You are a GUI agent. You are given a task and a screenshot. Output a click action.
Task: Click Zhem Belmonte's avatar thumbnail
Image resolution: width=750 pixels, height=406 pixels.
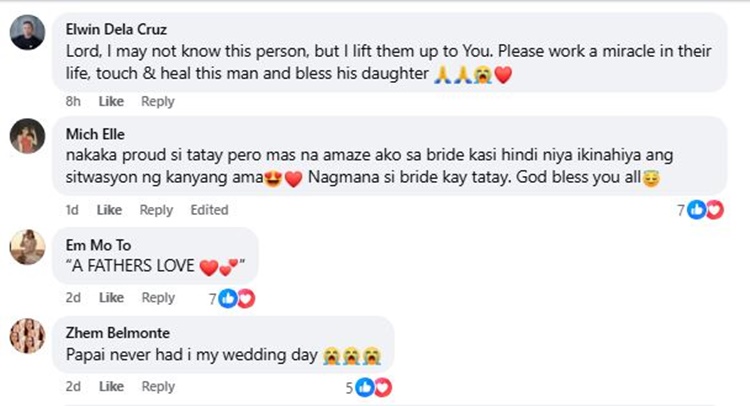pyautogui.click(x=26, y=335)
